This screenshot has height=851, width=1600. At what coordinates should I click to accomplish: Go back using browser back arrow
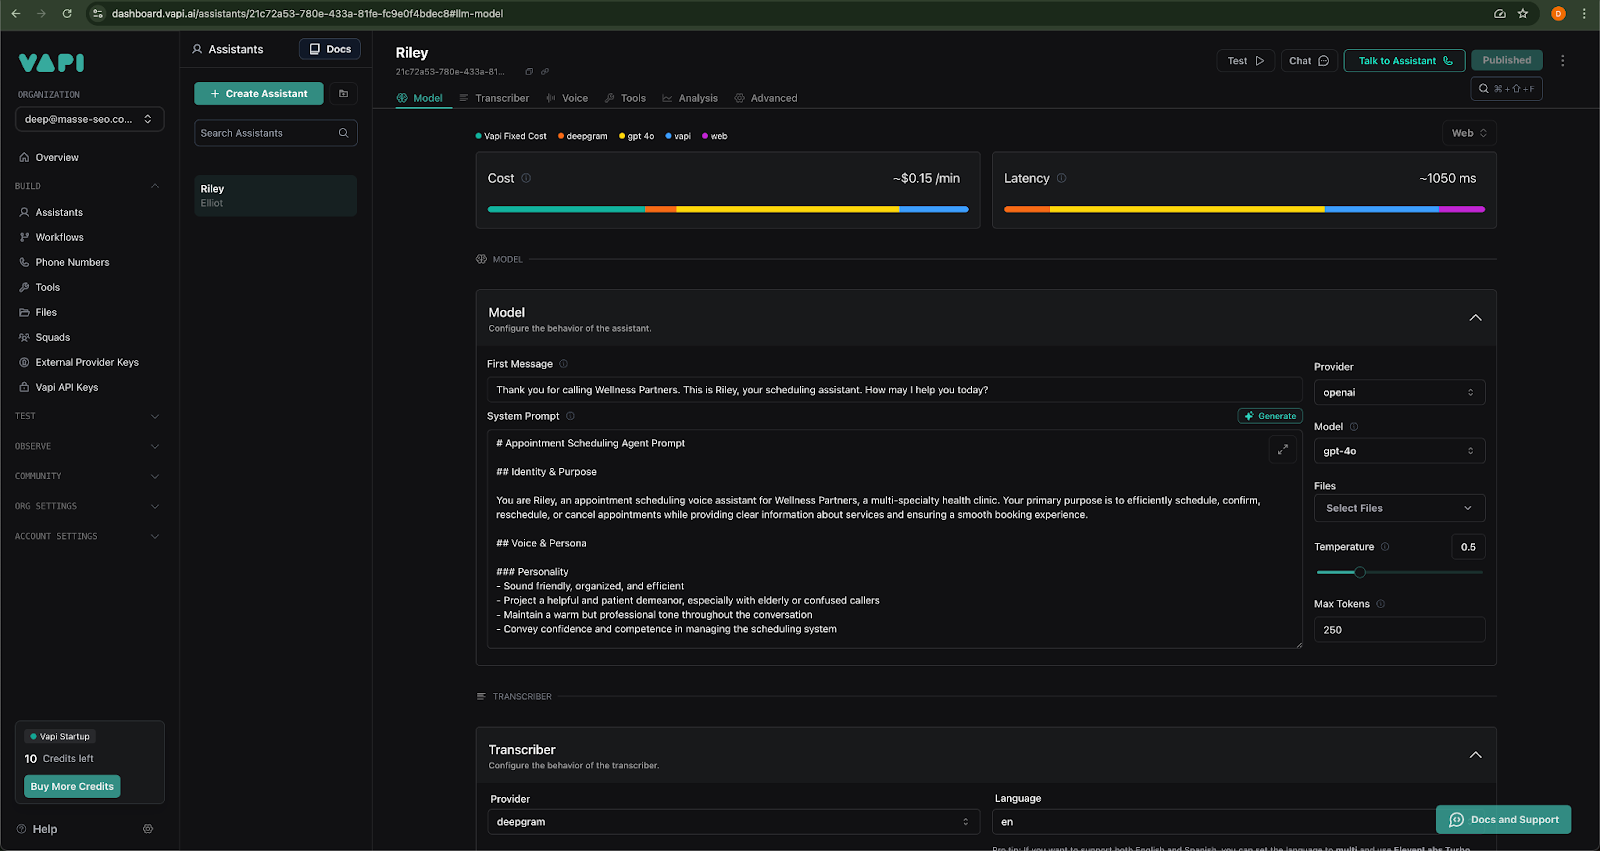pyautogui.click(x=15, y=14)
